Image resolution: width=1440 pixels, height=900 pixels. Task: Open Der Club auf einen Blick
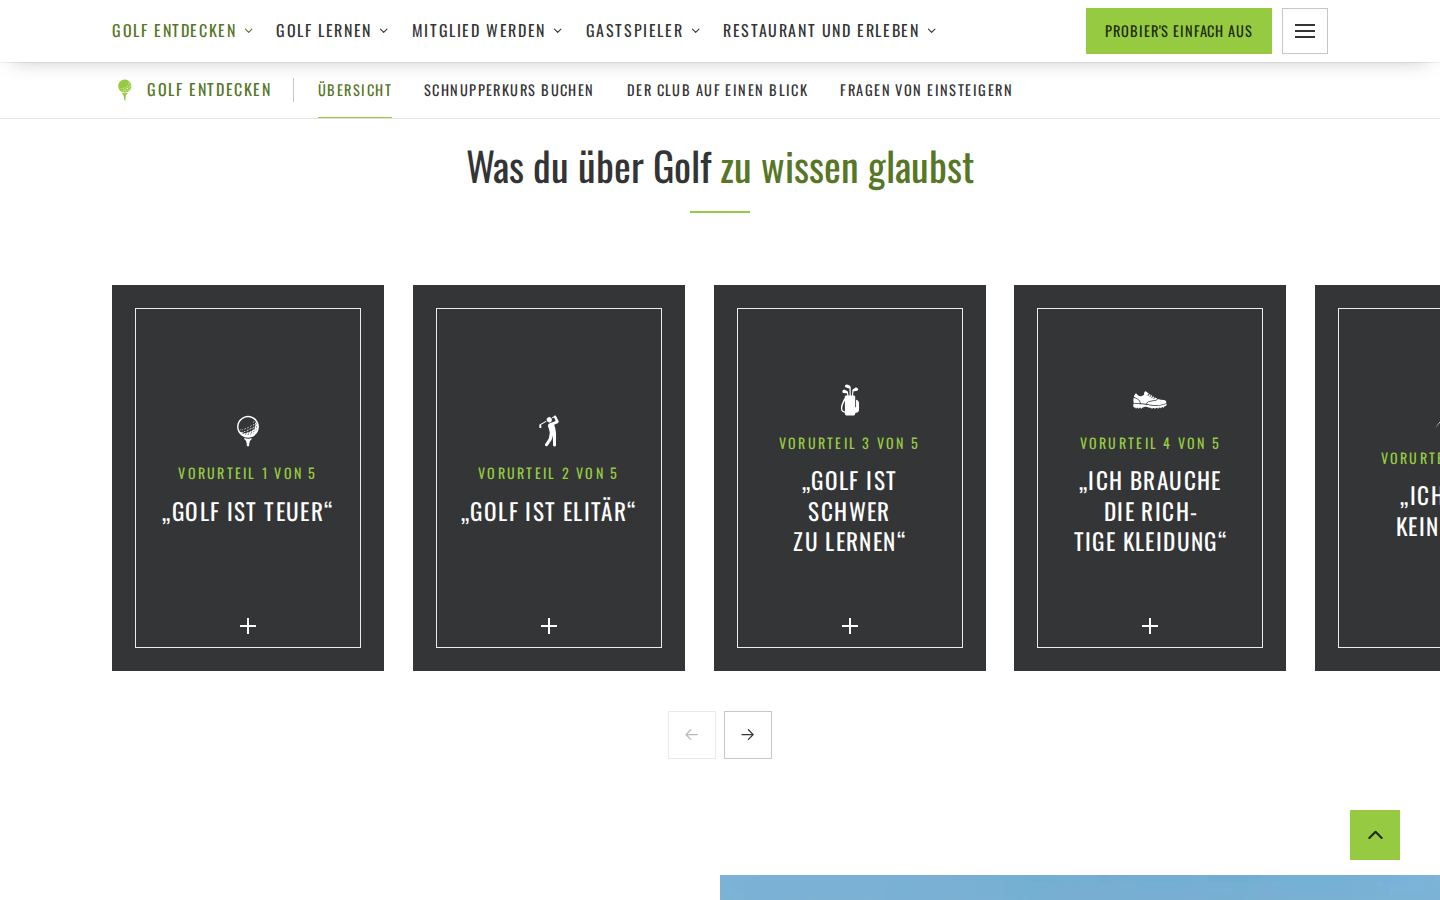pyautogui.click(x=717, y=90)
